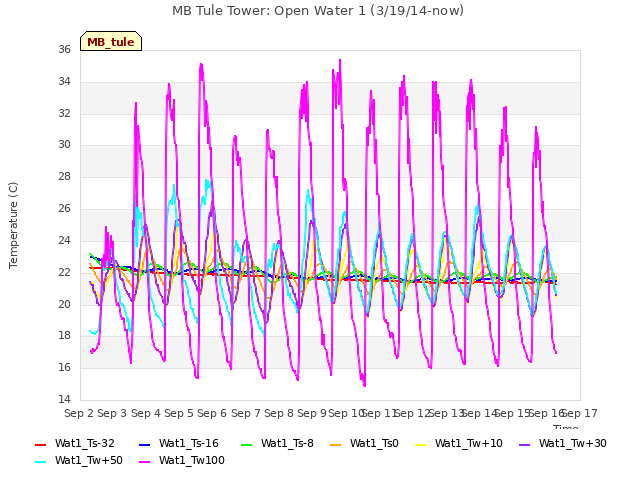Select the Wat1_Ts-32 legend label
The height and width of the screenshot is (480, 640).
coord(85,444)
